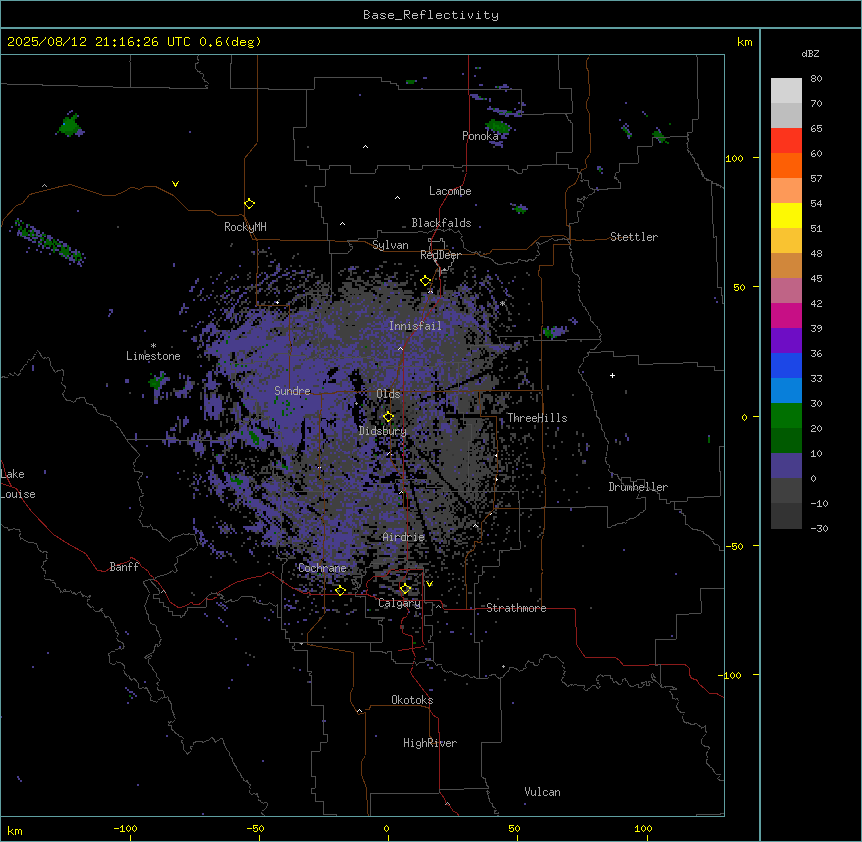Screen dimensions: 862x842
Task: Click the Vulcan label
Action: click(543, 792)
